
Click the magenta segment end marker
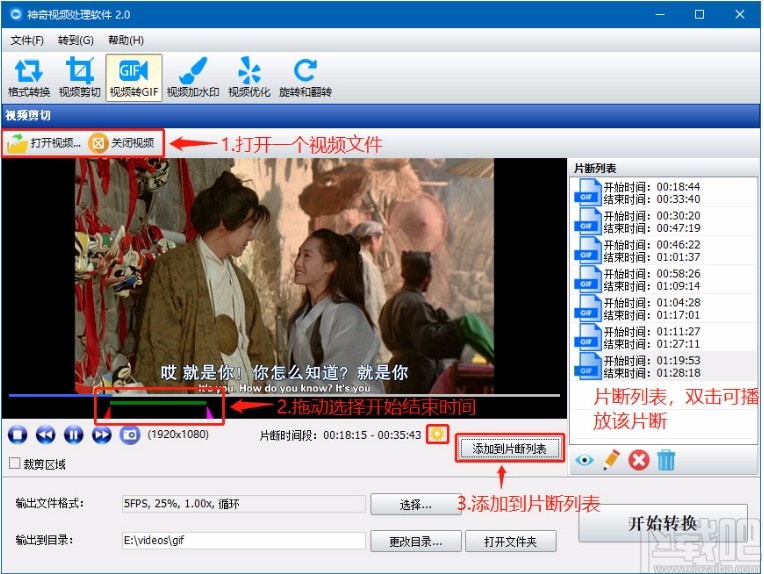pos(209,413)
